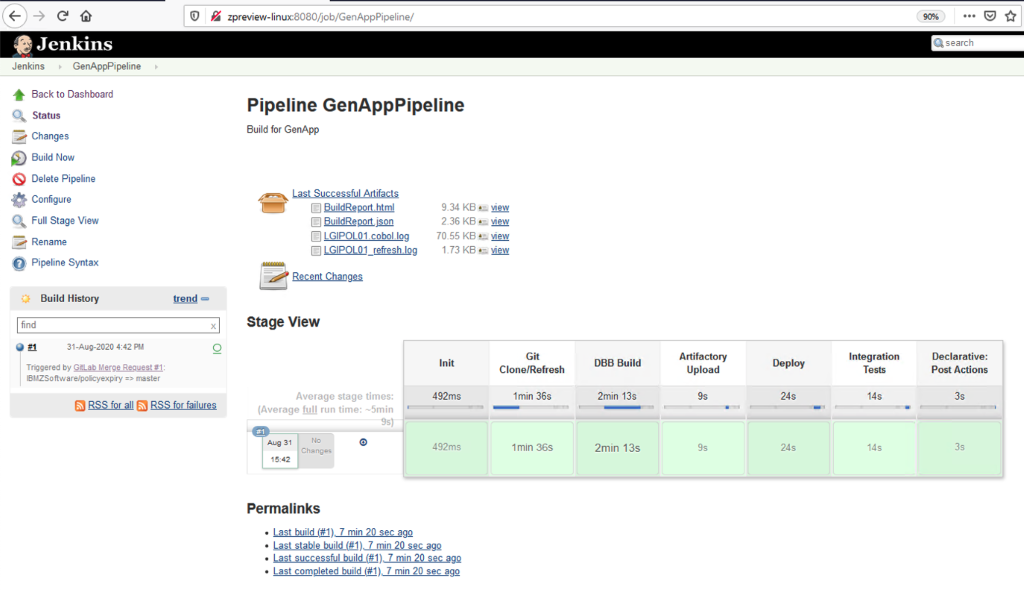Click the Configure gear icon
The image size is (1024, 590).
(x=19, y=200)
